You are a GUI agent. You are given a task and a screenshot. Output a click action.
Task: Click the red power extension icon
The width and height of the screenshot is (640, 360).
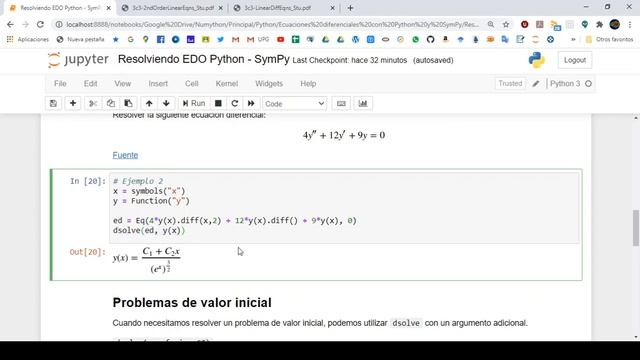(524, 24)
